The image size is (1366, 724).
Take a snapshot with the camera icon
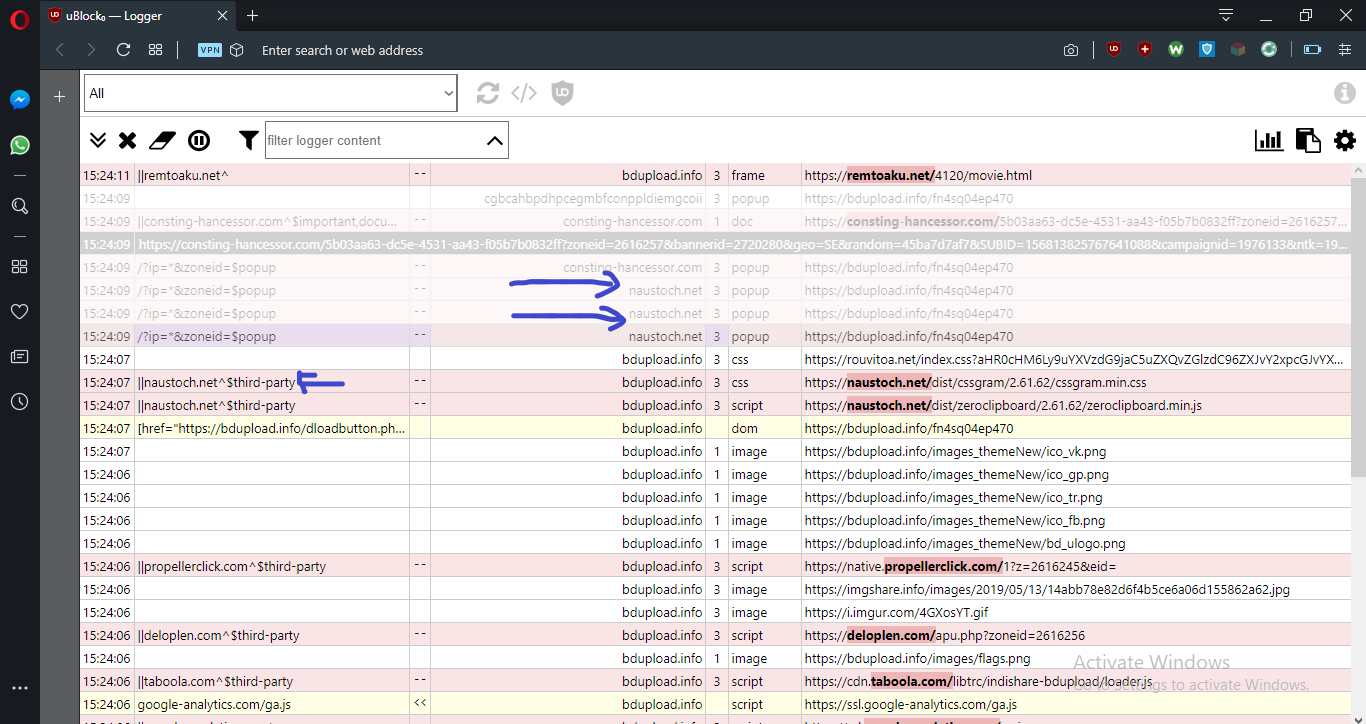tap(1070, 49)
